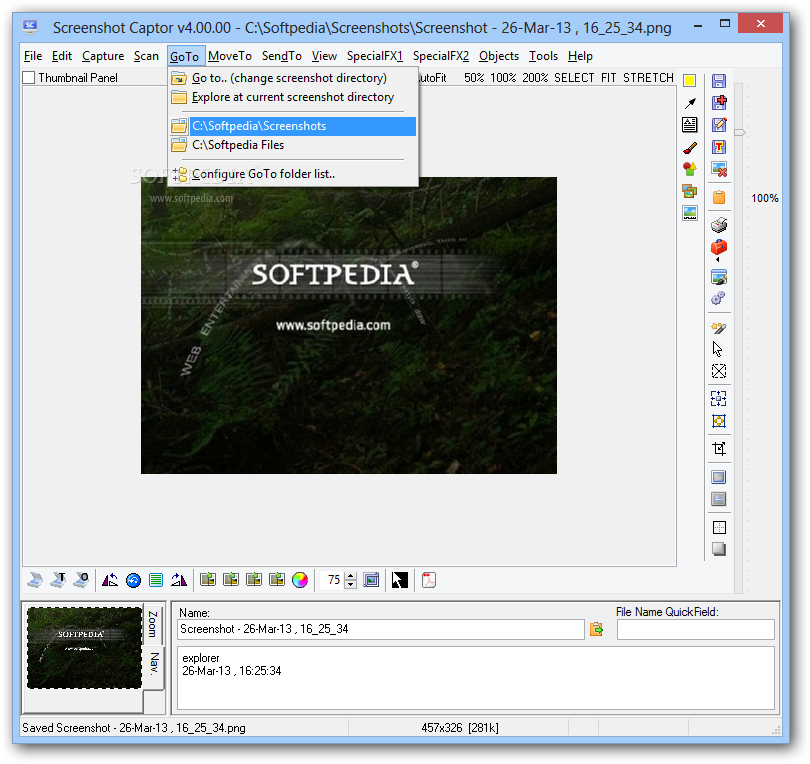Open the Capture menu
810x764 pixels.
point(103,56)
